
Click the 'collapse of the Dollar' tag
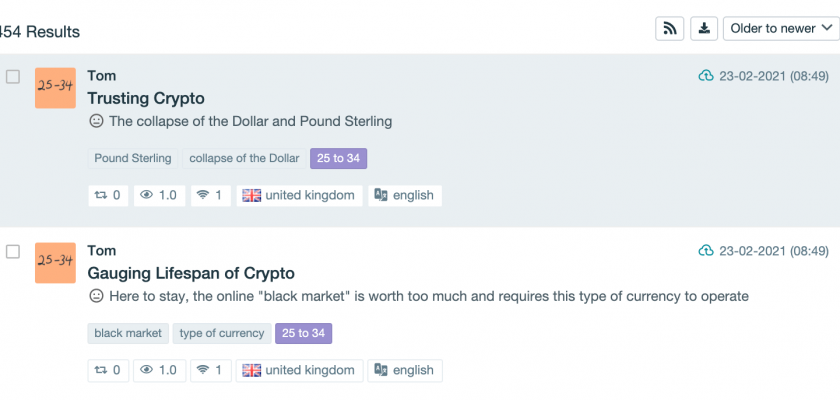click(x=244, y=158)
